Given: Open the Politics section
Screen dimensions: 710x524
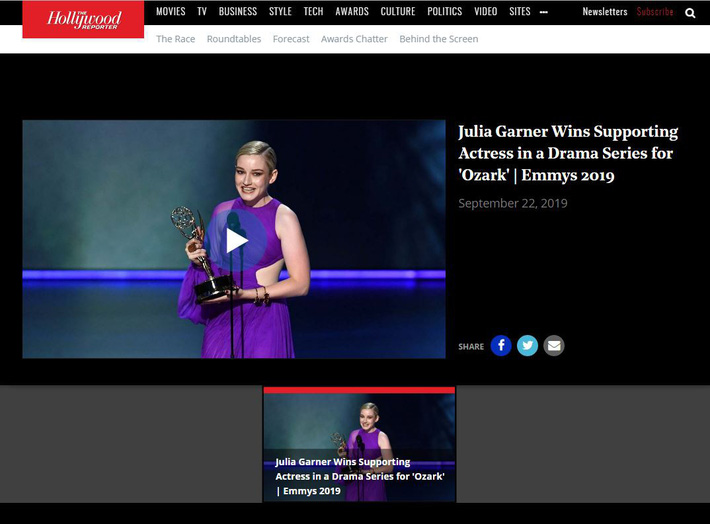Looking at the screenshot, I should 445,12.
